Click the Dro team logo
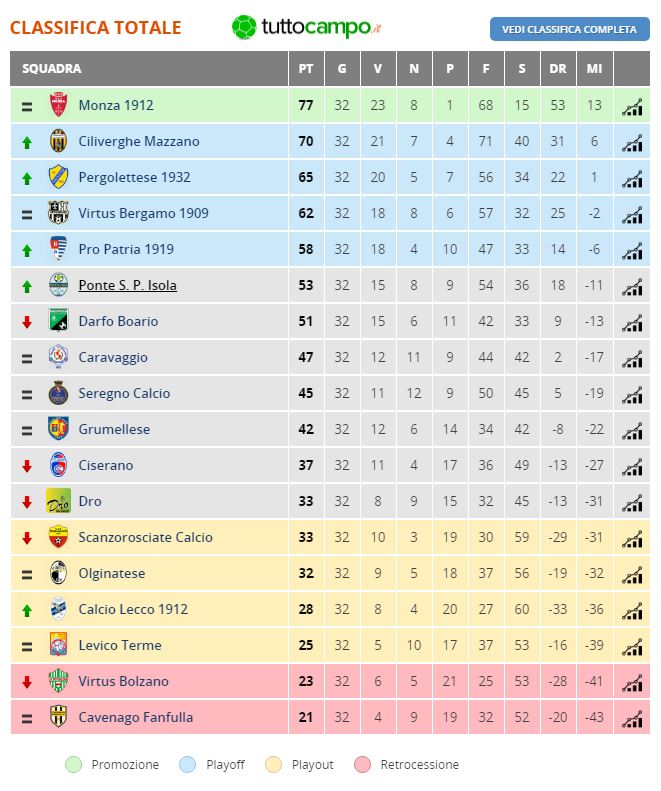 (x=58, y=501)
